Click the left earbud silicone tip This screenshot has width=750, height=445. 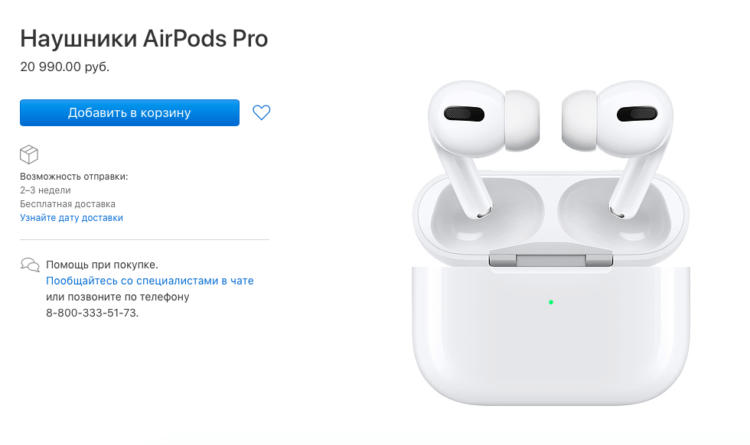[x=522, y=120]
